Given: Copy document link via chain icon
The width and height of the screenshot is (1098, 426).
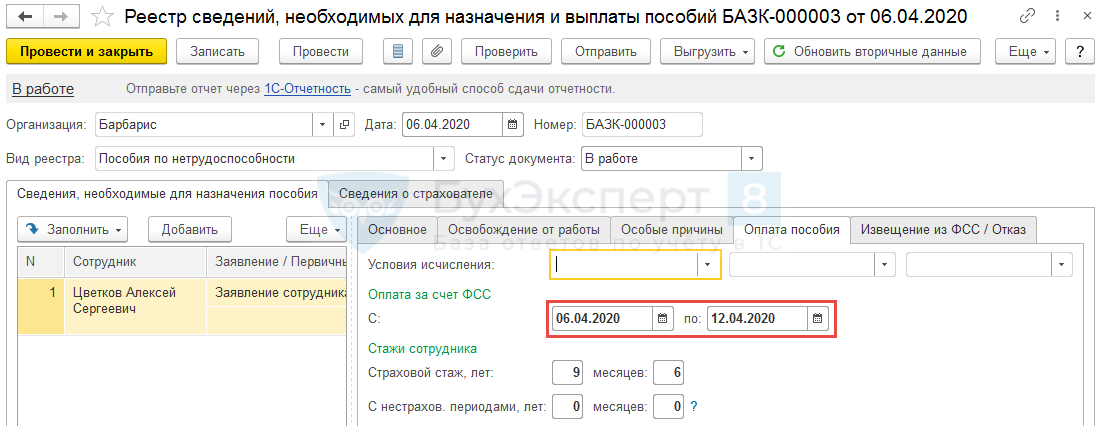Looking at the screenshot, I should [x=1028, y=17].
